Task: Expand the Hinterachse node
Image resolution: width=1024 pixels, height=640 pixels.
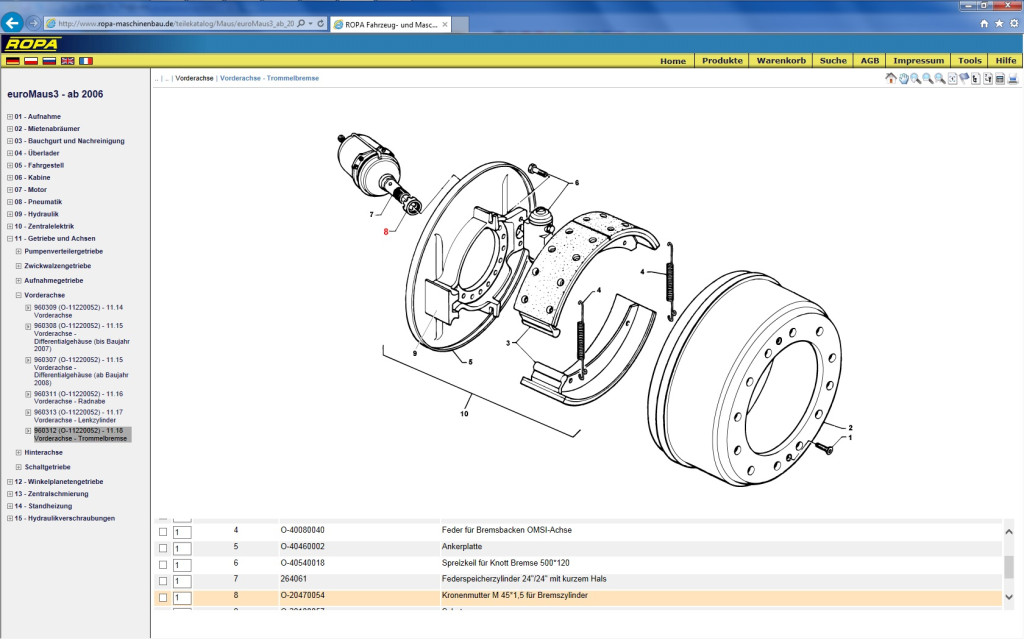Action: coord(19,453)
